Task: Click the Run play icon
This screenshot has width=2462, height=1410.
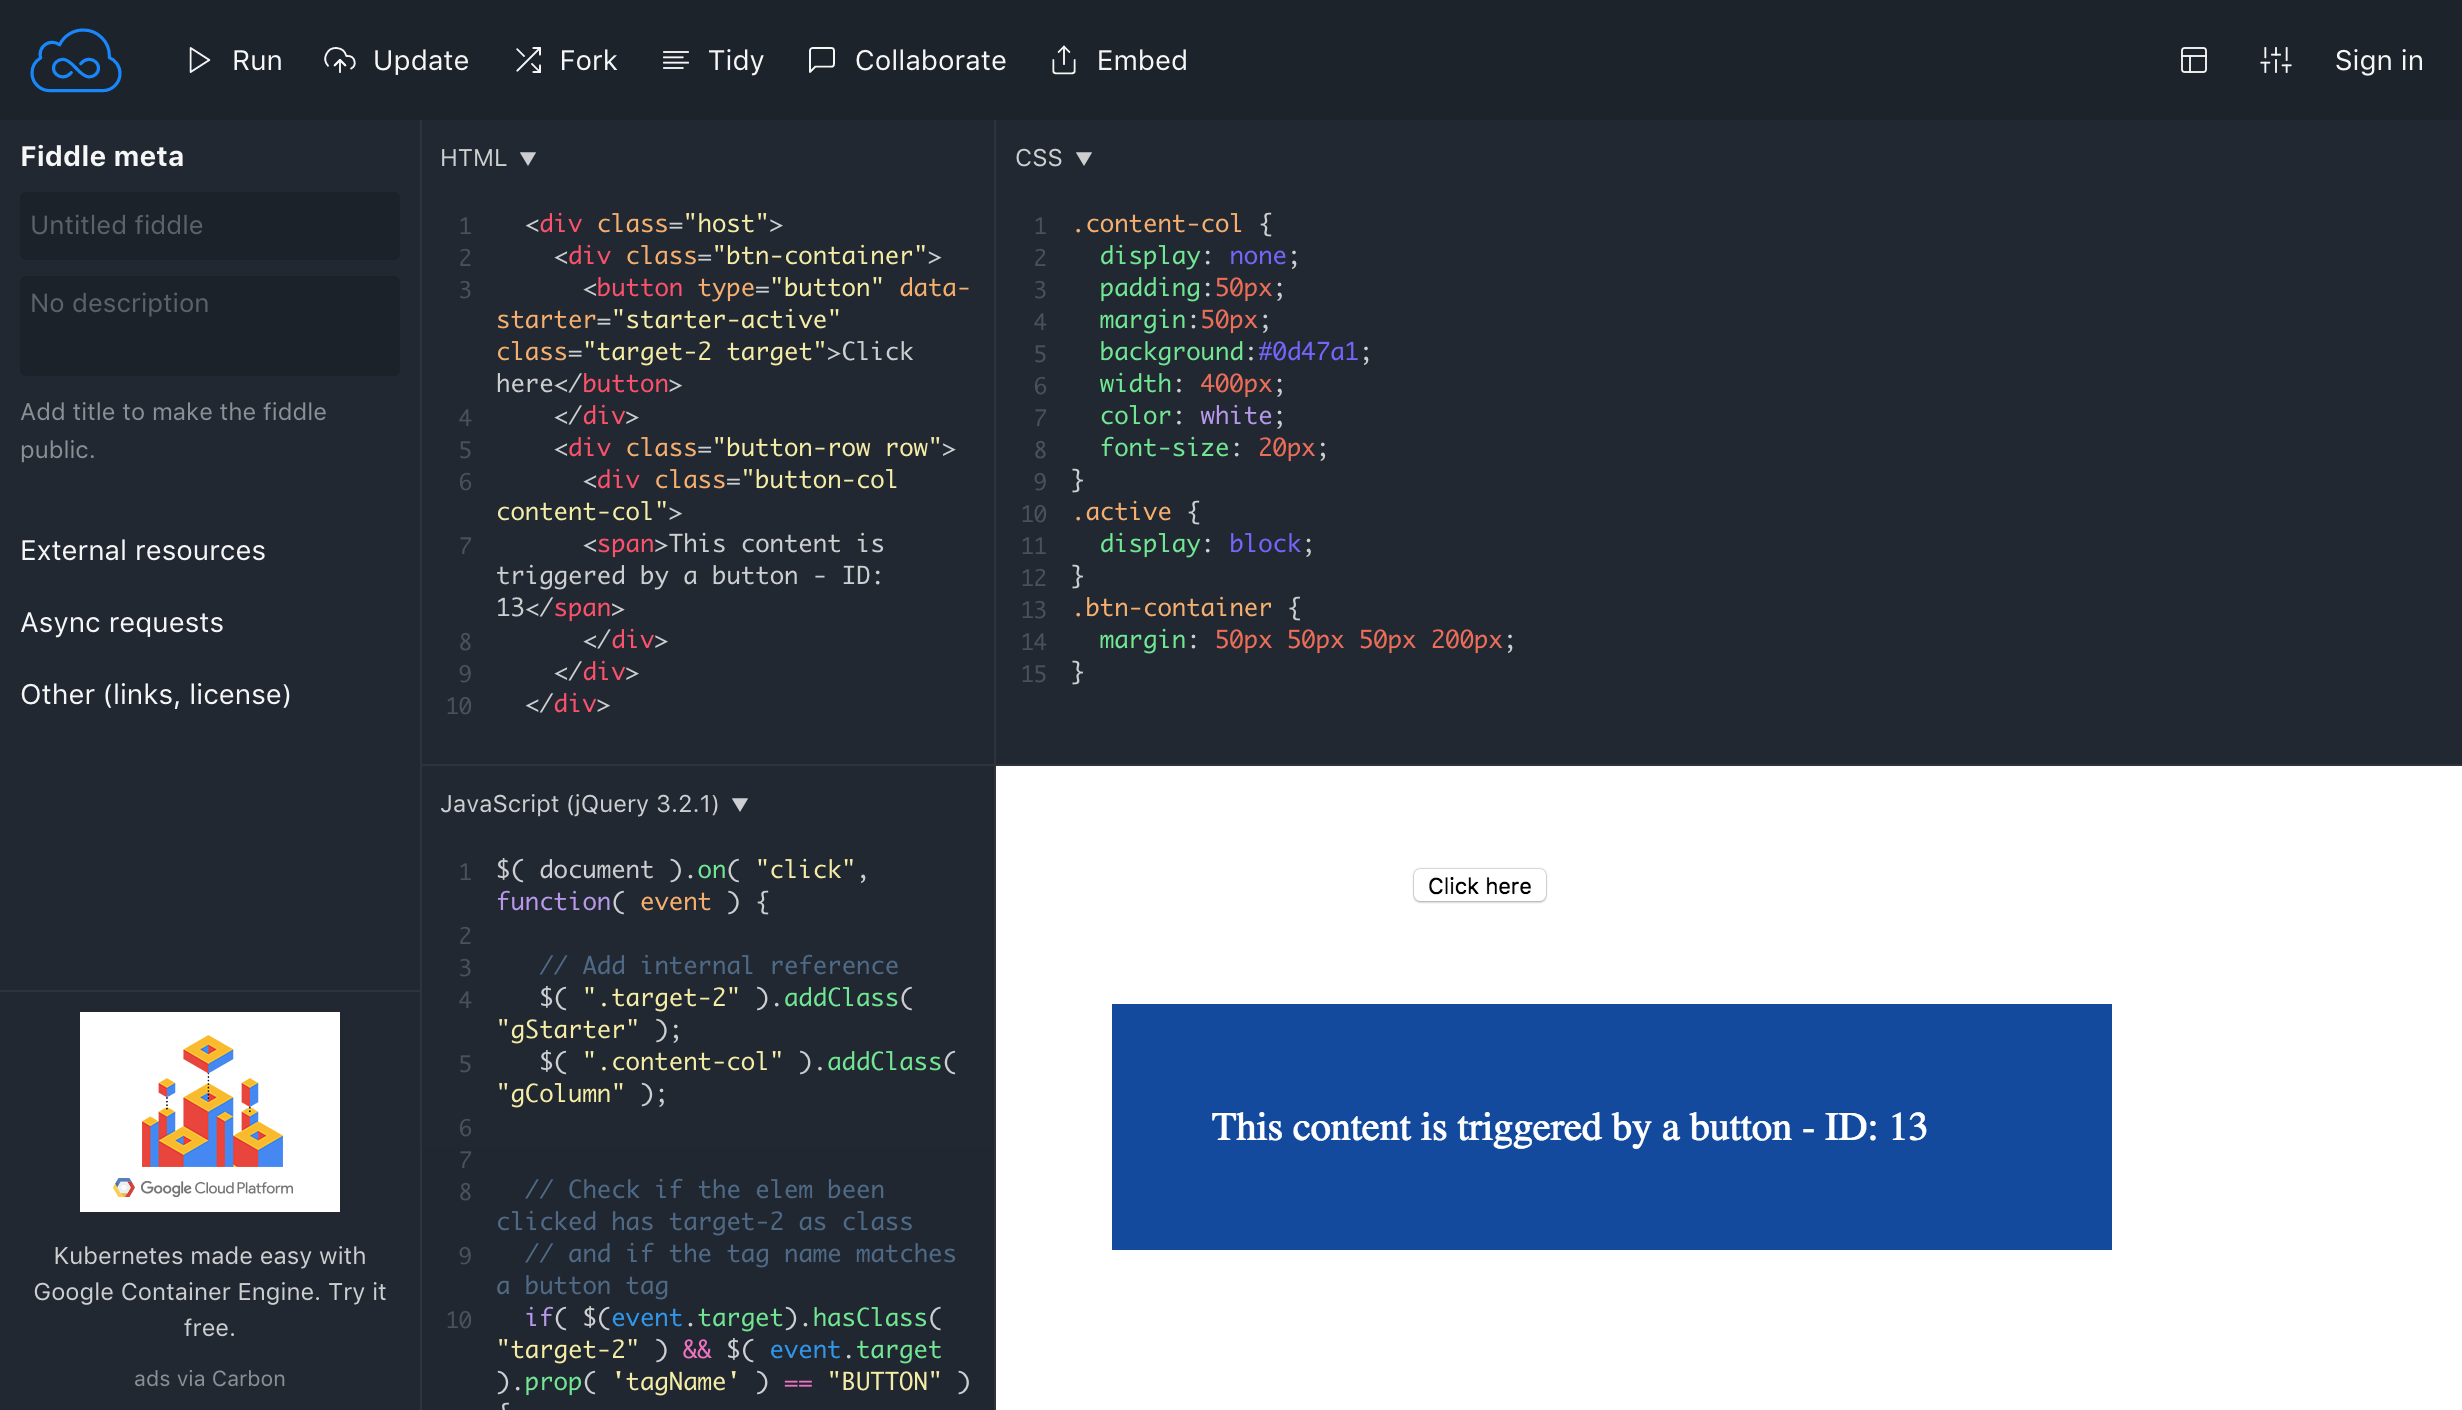Action: pyautogui.click(x=199, y=61)
